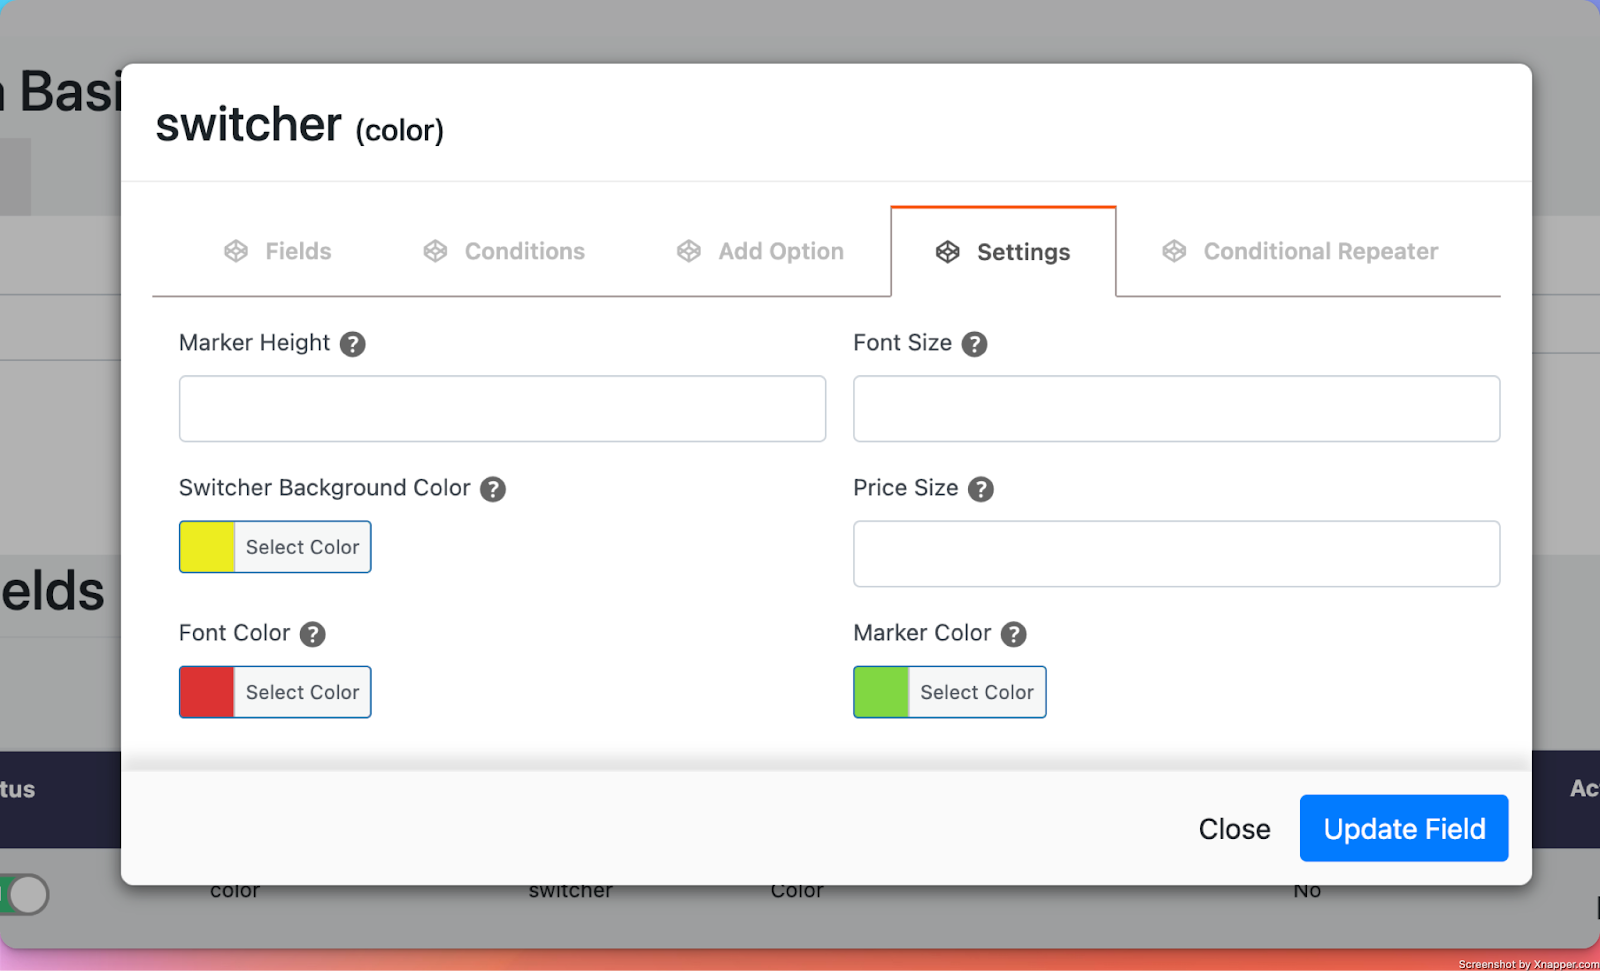Open the Fields tab
The height and width of the screenshot is (971, 1600).
278,251
